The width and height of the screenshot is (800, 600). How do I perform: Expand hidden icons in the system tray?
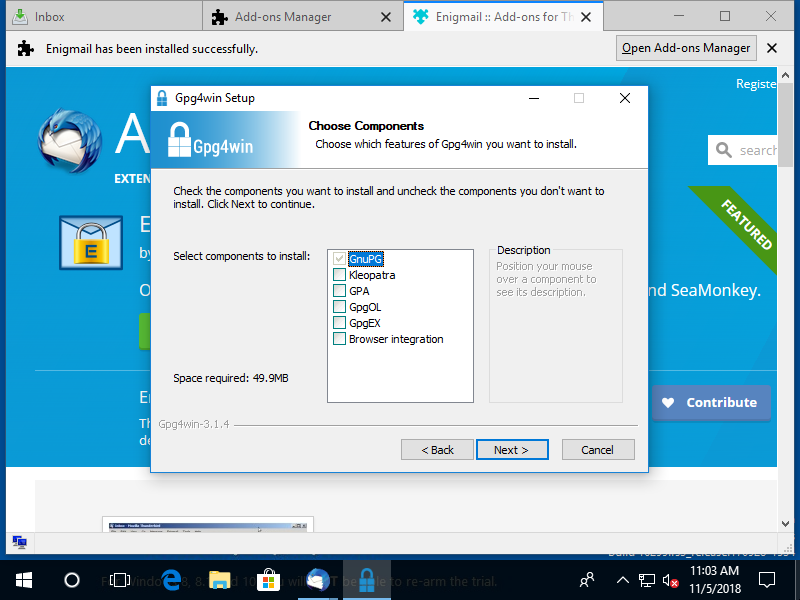622,580
